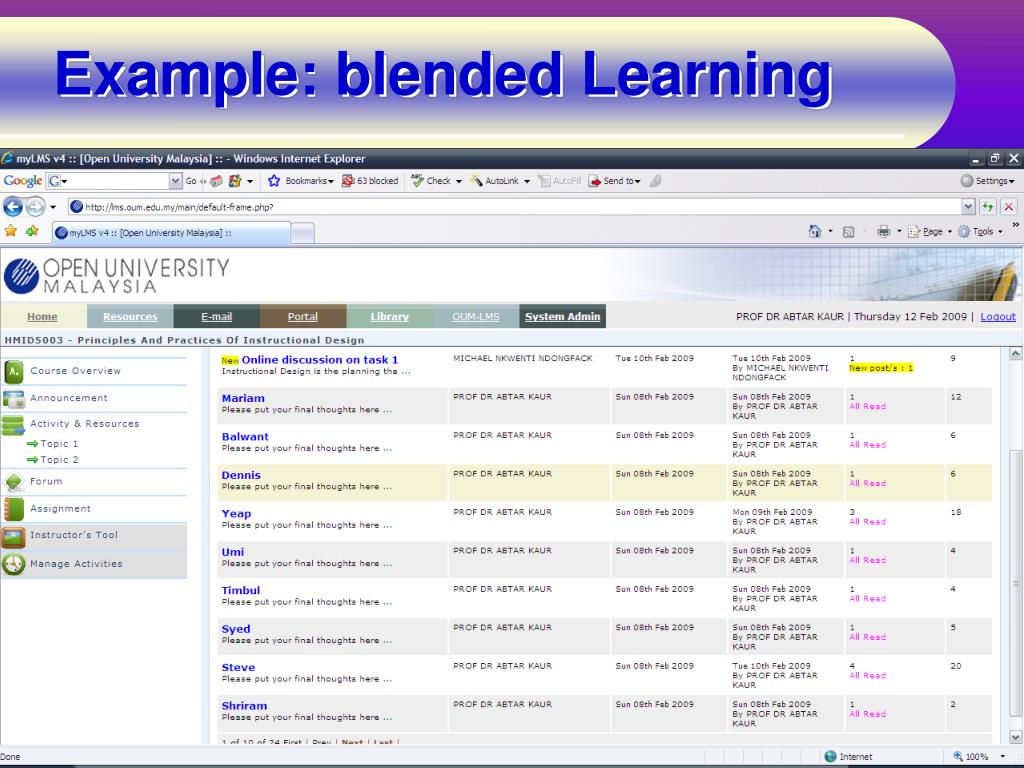Click the Go button on Google toolbar
Screen dimensions: 1024x768
(x=191, y=181)
